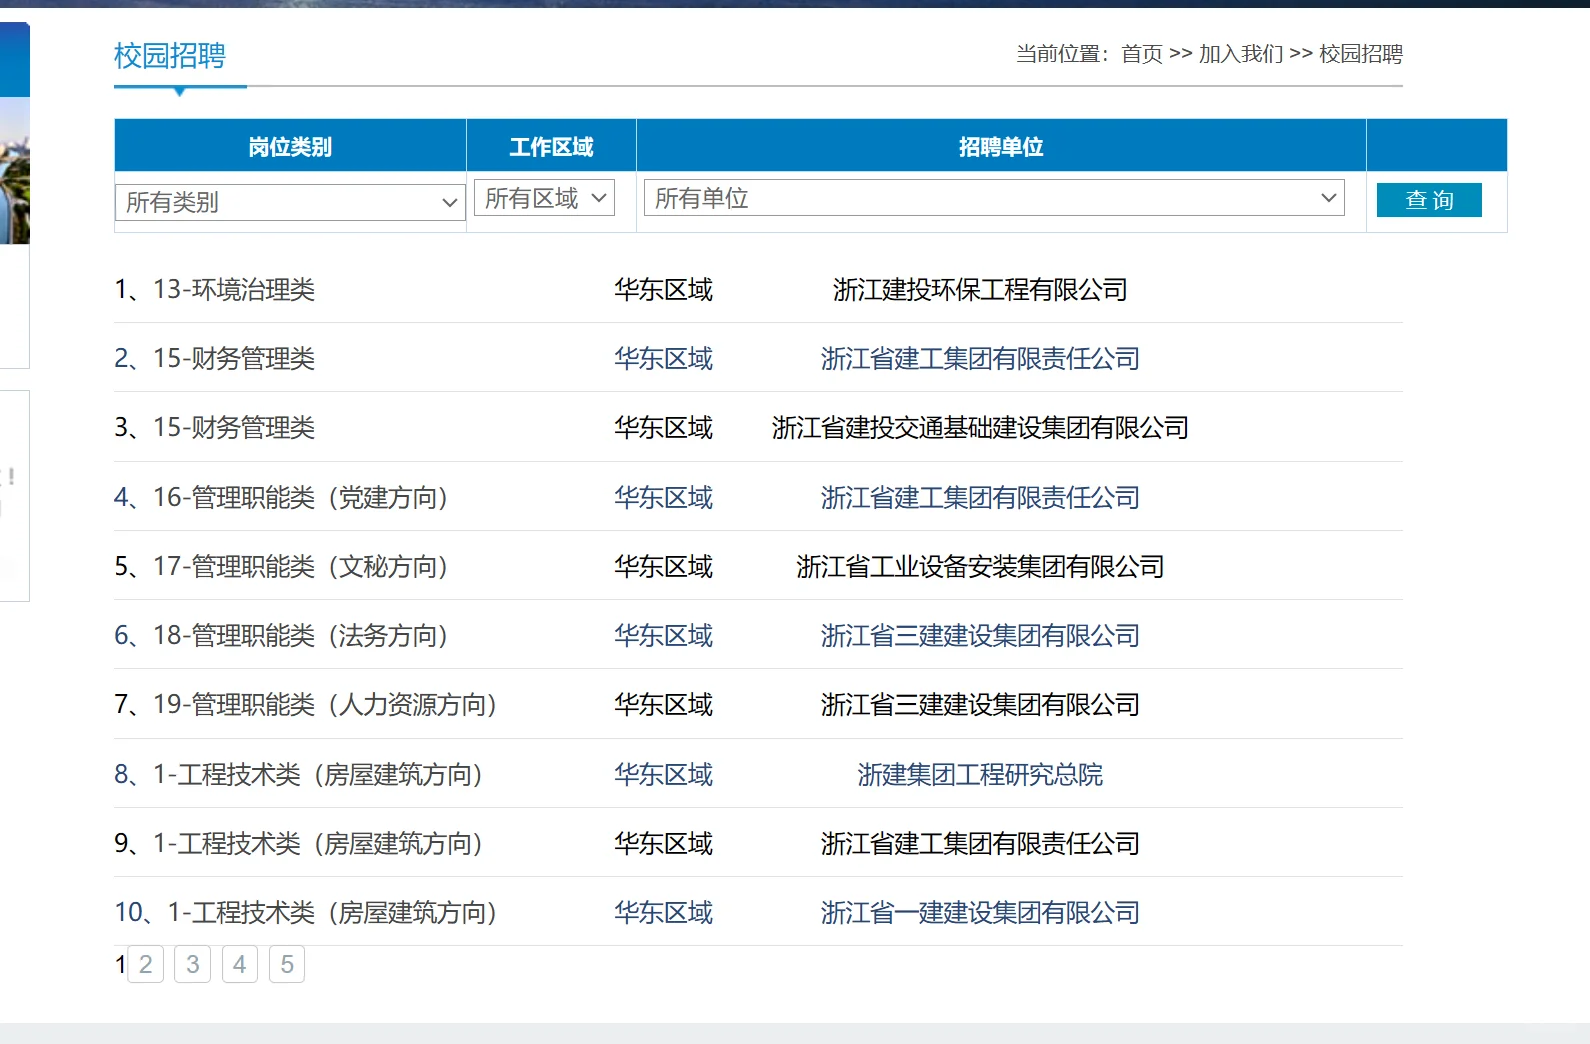Go to page 2 of results
Viewport: 1590px width, 1044px height.
pyautogui.click(x=146, y=964)
